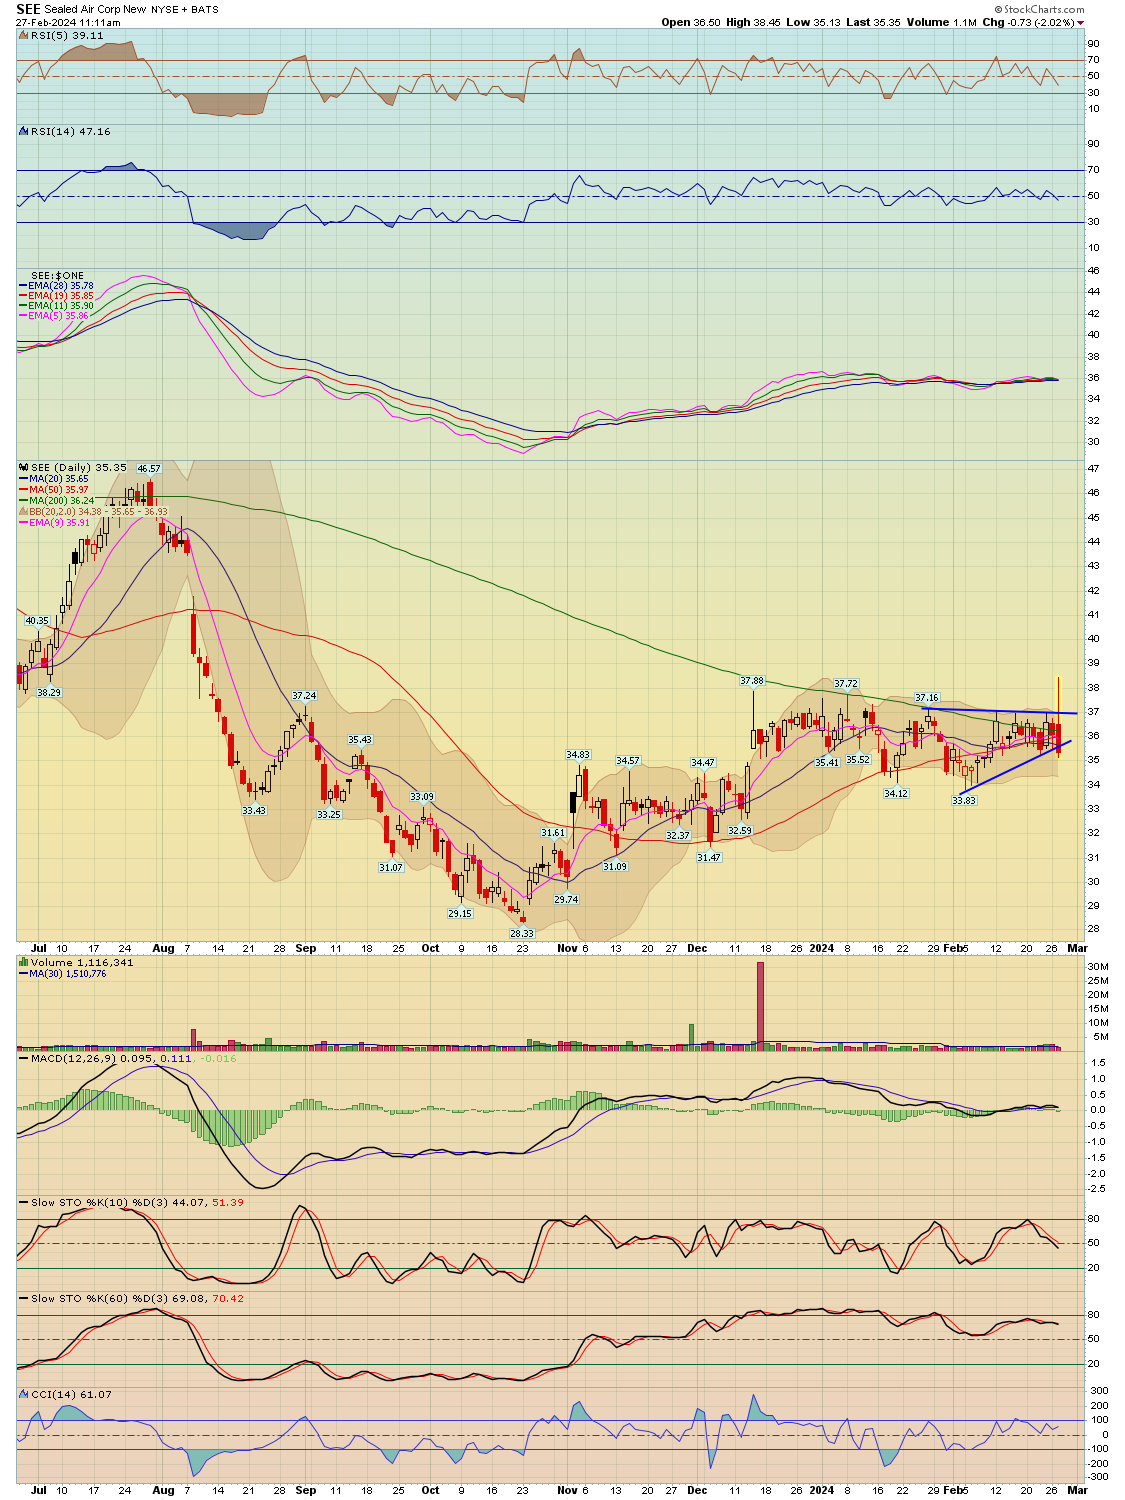Click the 37.72 price label
This screenshot has width=1125, height=1500.
click(846, 684)
